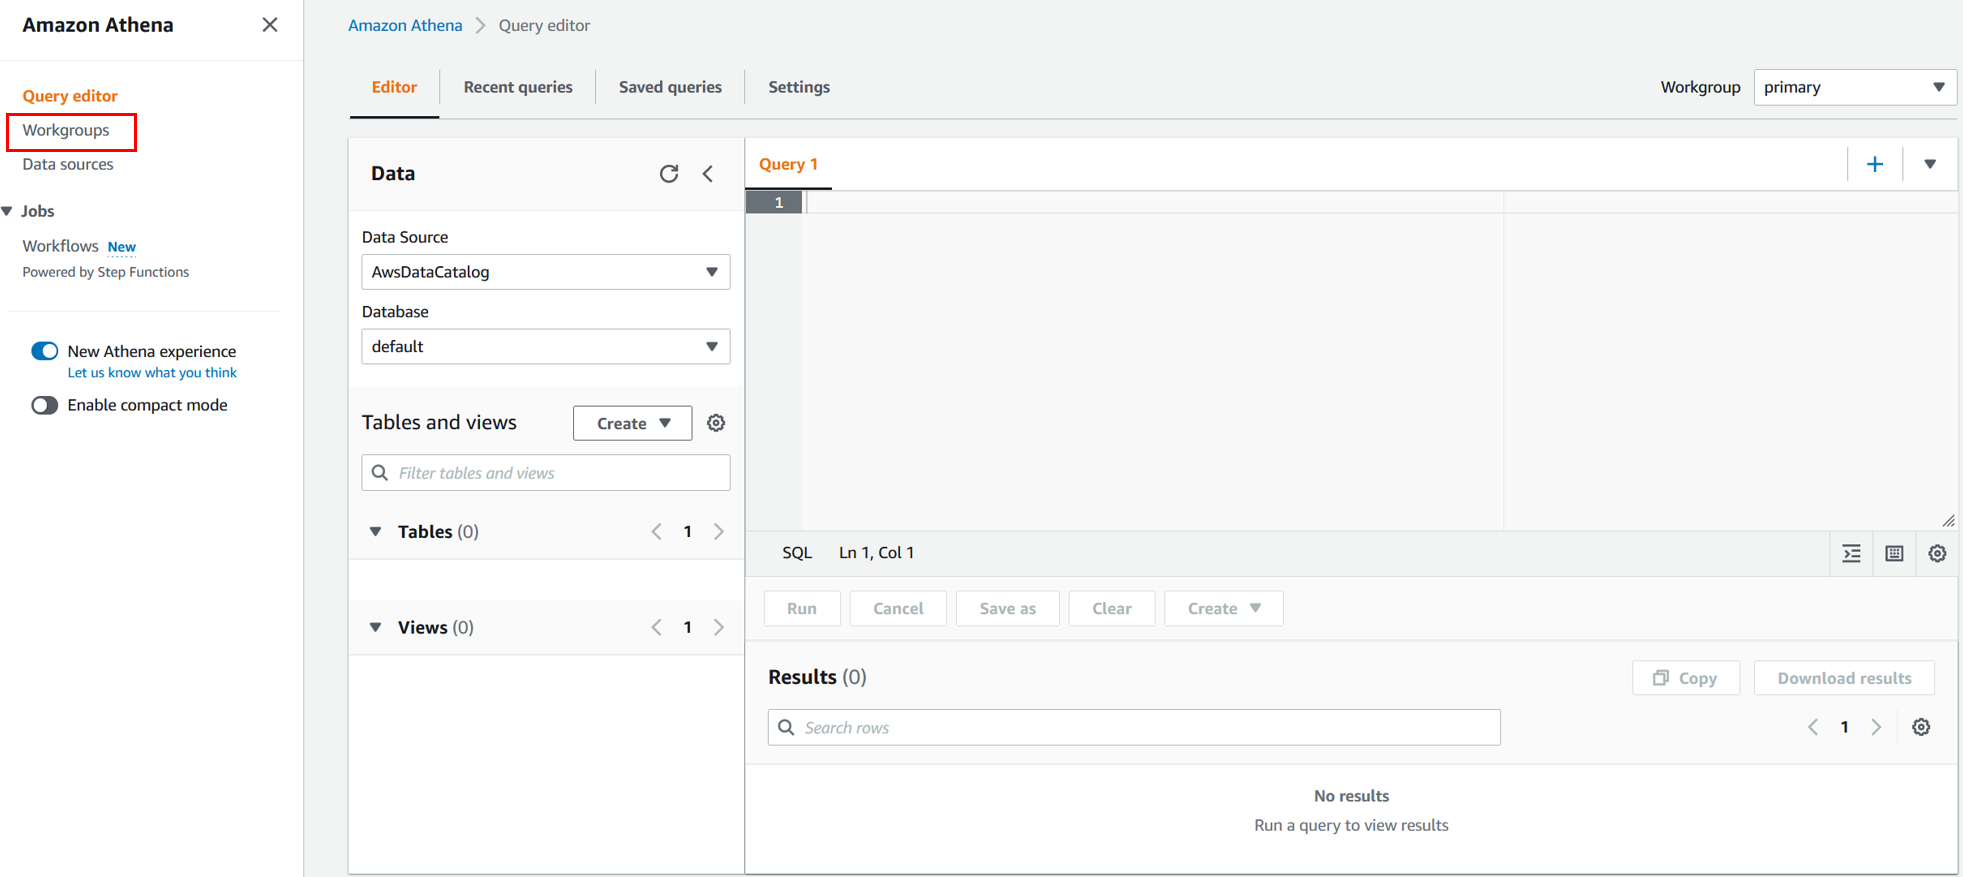The image size is (1963, 877).
Task: Disable the New Athena experience toggle
Action: [x=45, y=351]
